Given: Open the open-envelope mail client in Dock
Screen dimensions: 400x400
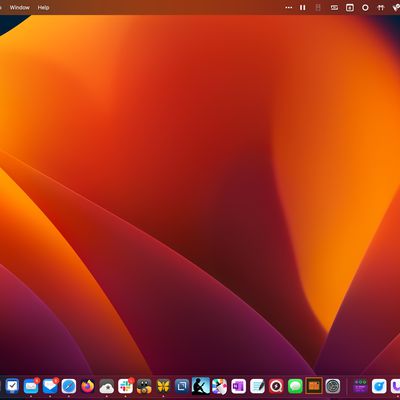Looking at the screenshot, I should click(50, 386).
